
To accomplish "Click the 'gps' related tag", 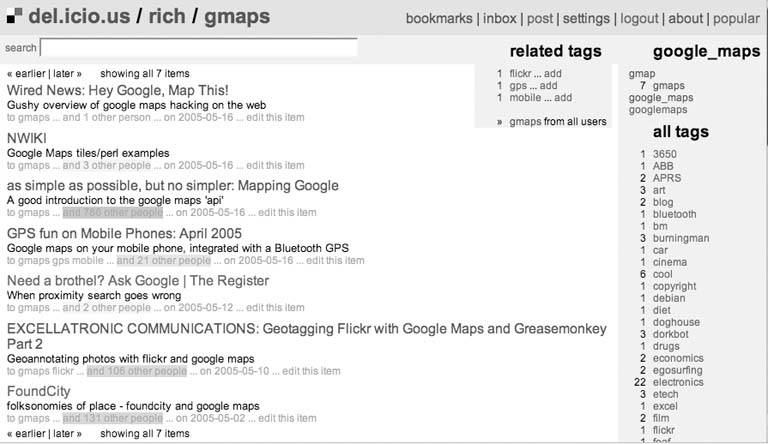I will click(x=518, y=86).
